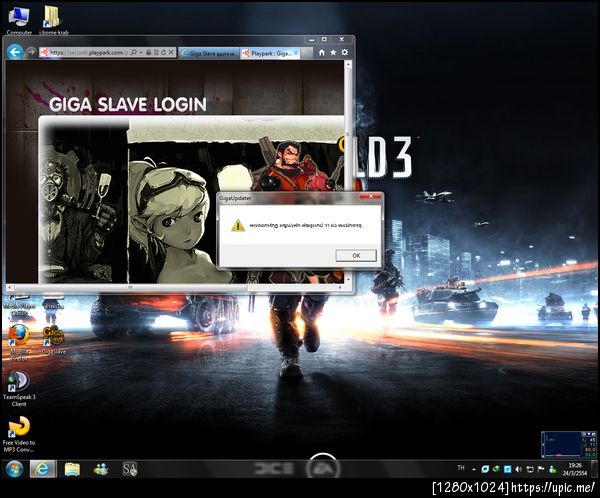600x498 pixels.
Task: Click the horizontal scrollbar right arrow
Action: coord(340,287)
